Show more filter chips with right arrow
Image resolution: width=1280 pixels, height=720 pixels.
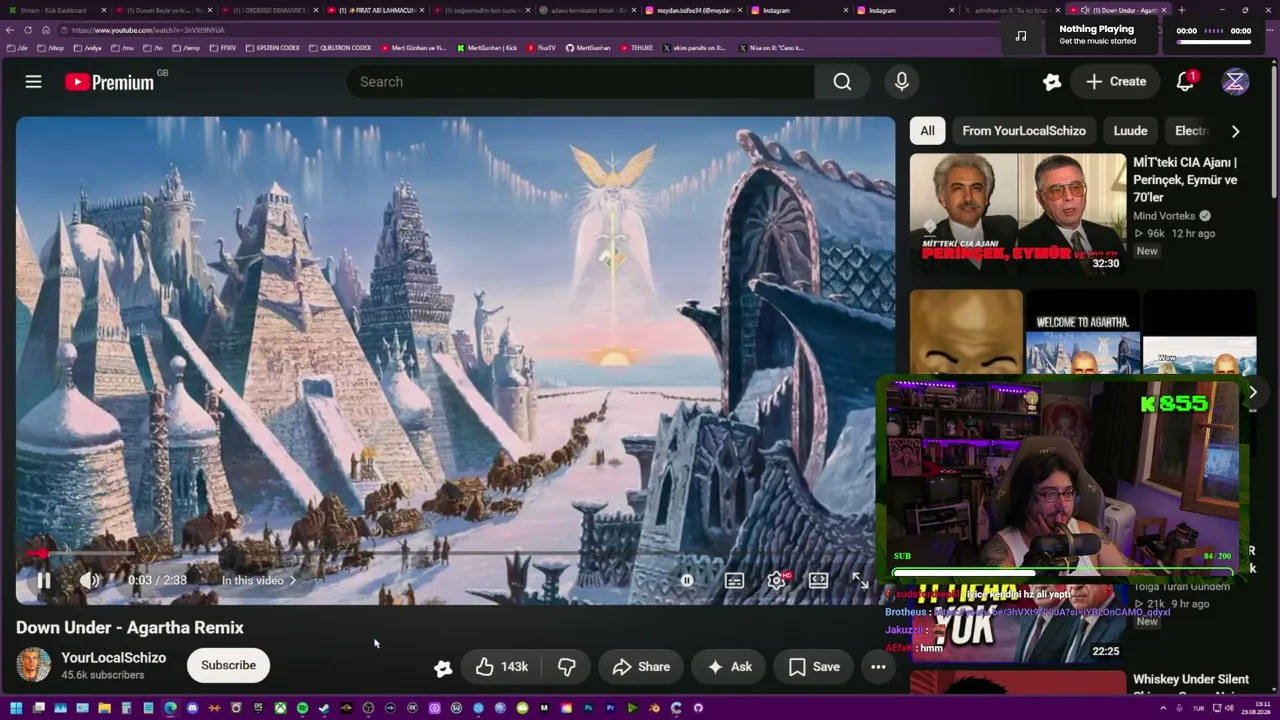tap(1235, 131)
